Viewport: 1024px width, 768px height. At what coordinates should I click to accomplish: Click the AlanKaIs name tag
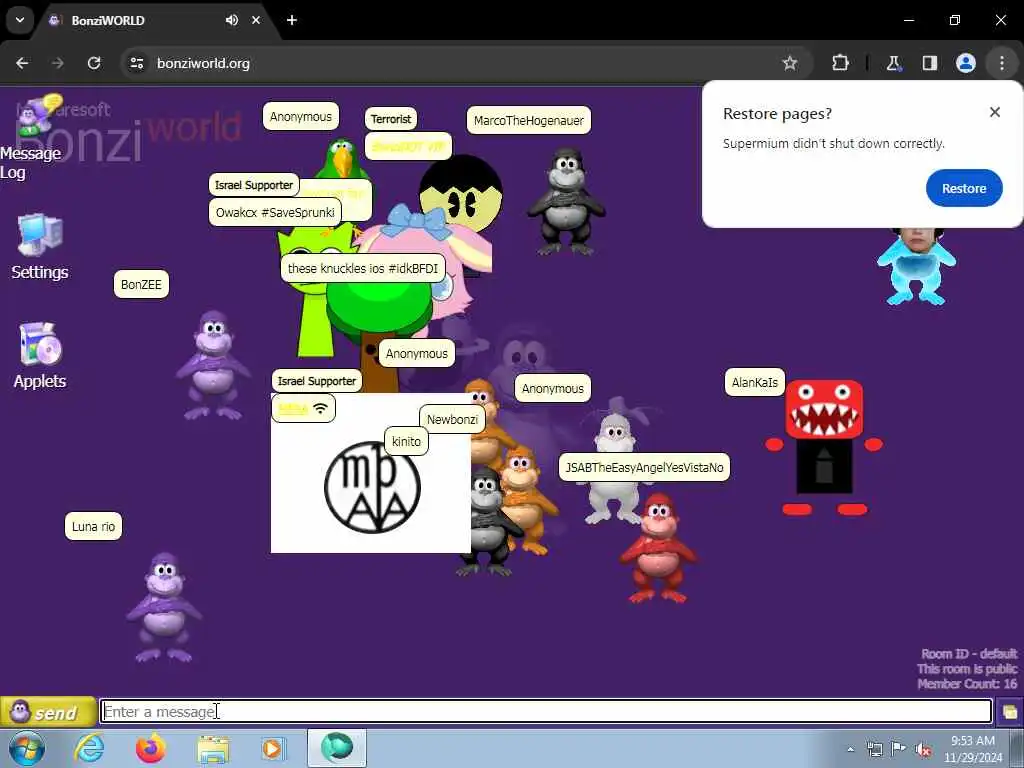pos(754,382)
